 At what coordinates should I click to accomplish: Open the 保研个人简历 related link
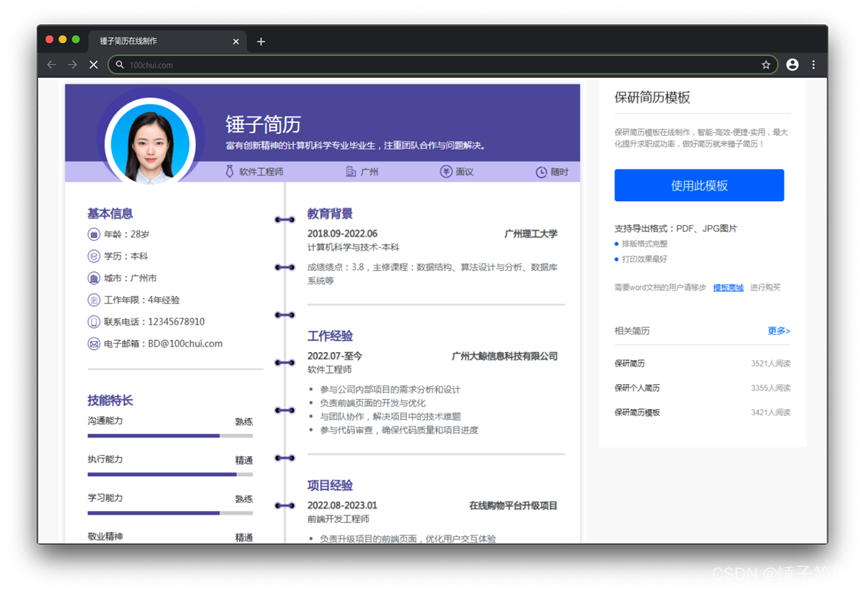tap(637, 388)
